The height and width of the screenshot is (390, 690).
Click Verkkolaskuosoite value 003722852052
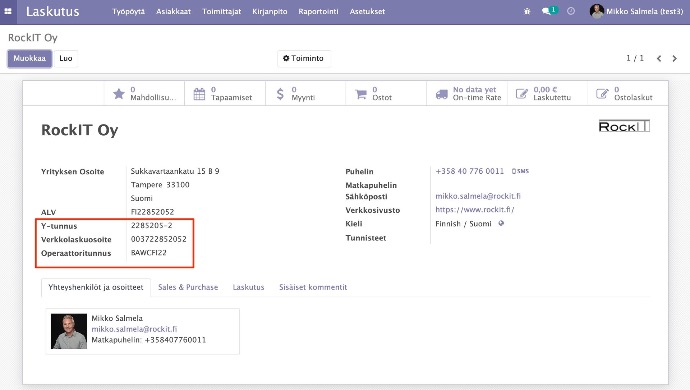[x=158, y=239]
